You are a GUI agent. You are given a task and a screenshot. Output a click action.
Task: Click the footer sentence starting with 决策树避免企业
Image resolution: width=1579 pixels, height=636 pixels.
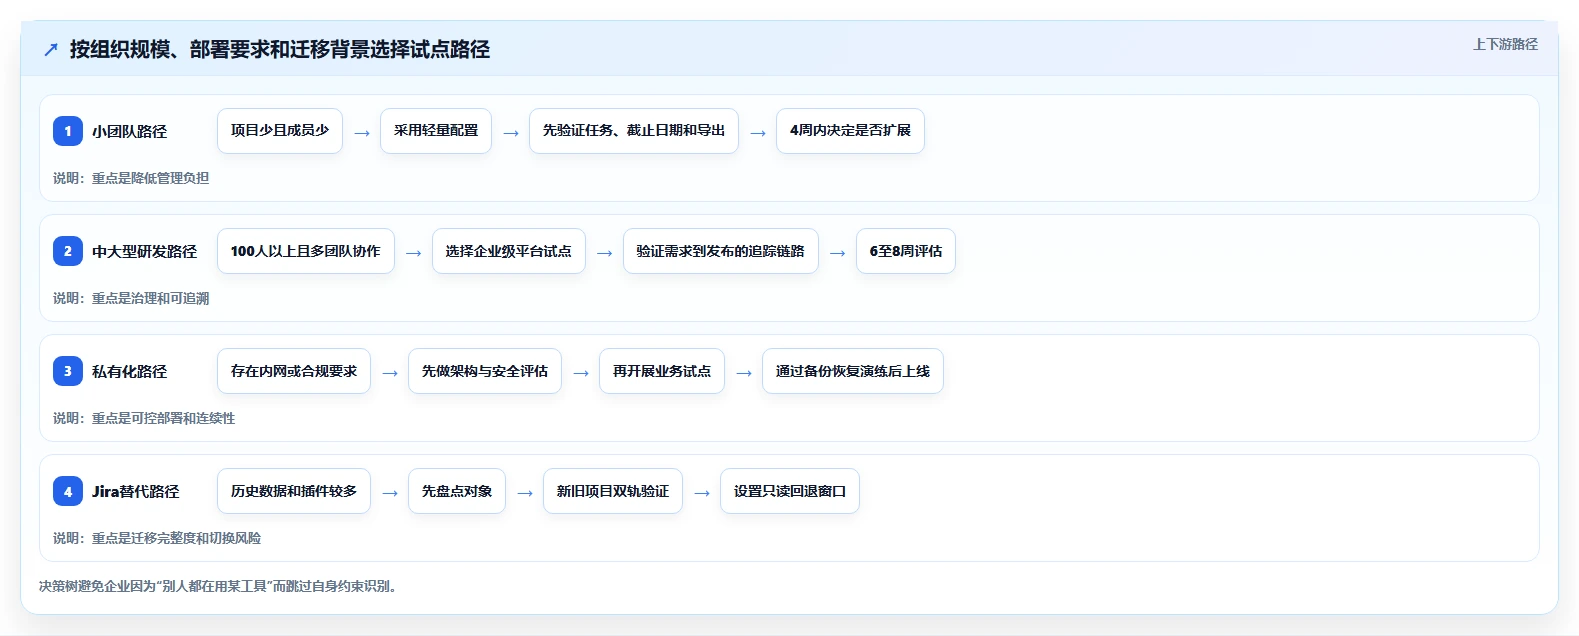pos(220,586)
